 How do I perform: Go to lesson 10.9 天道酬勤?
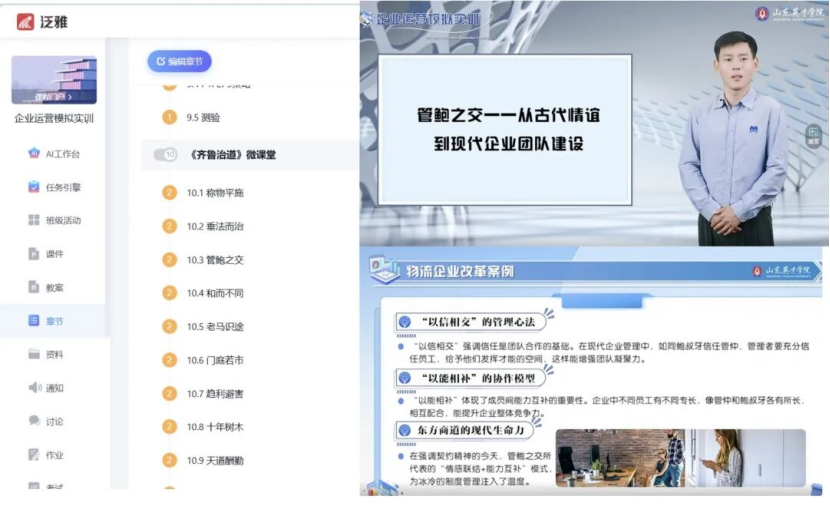click(214, 461)
